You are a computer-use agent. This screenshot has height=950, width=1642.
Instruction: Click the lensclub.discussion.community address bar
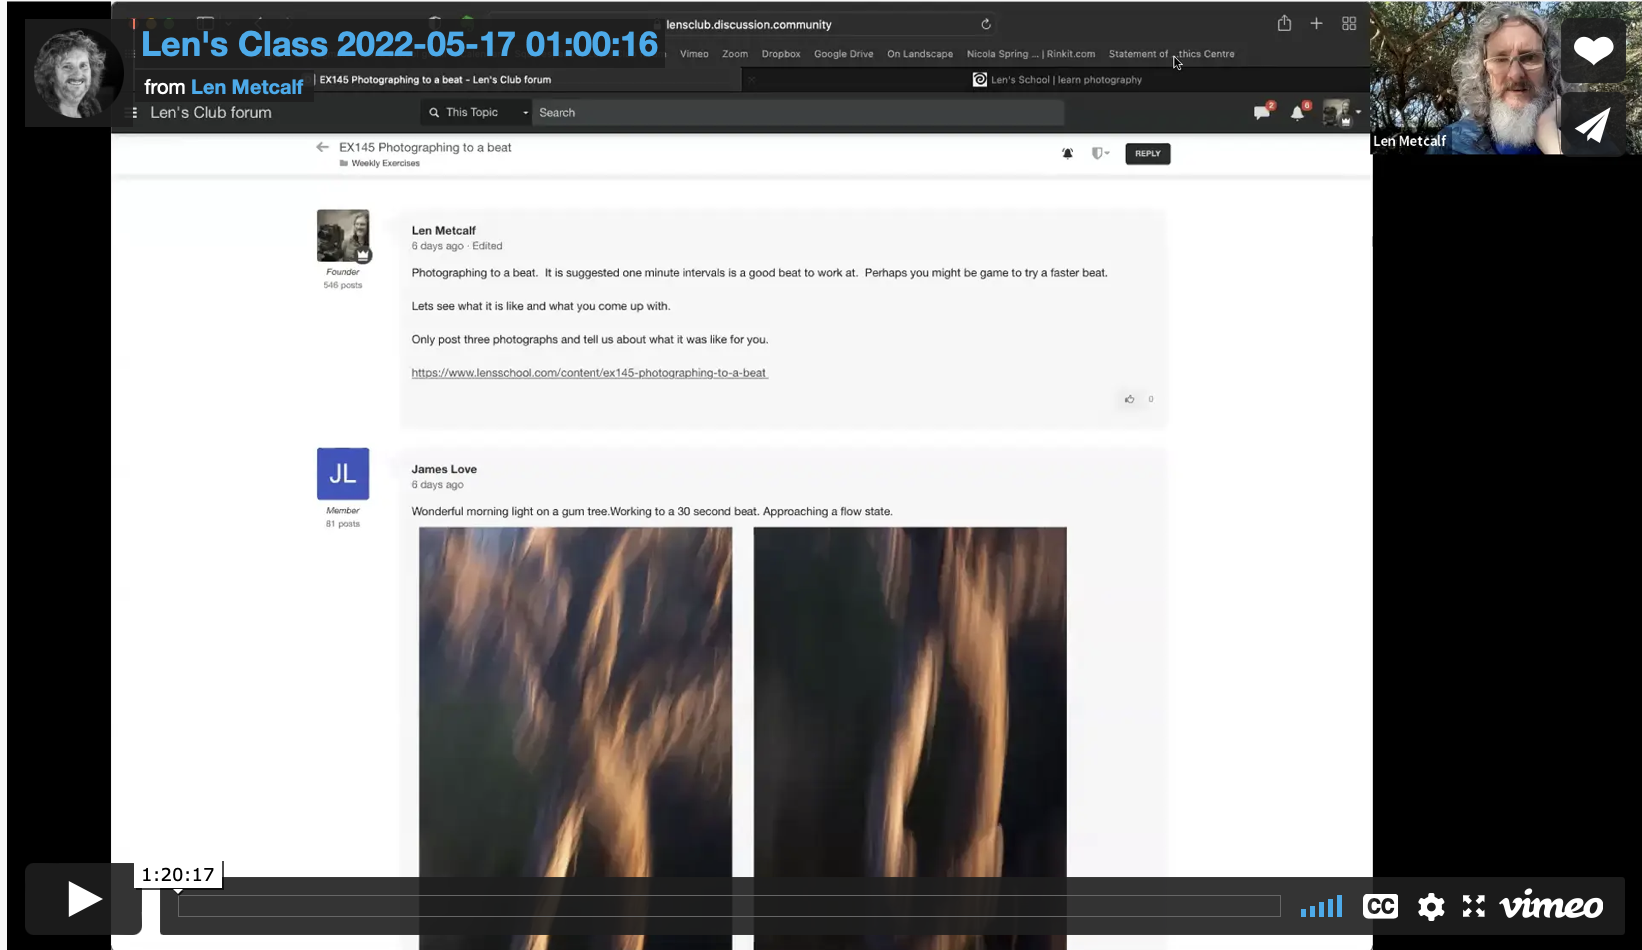(748, 24)
